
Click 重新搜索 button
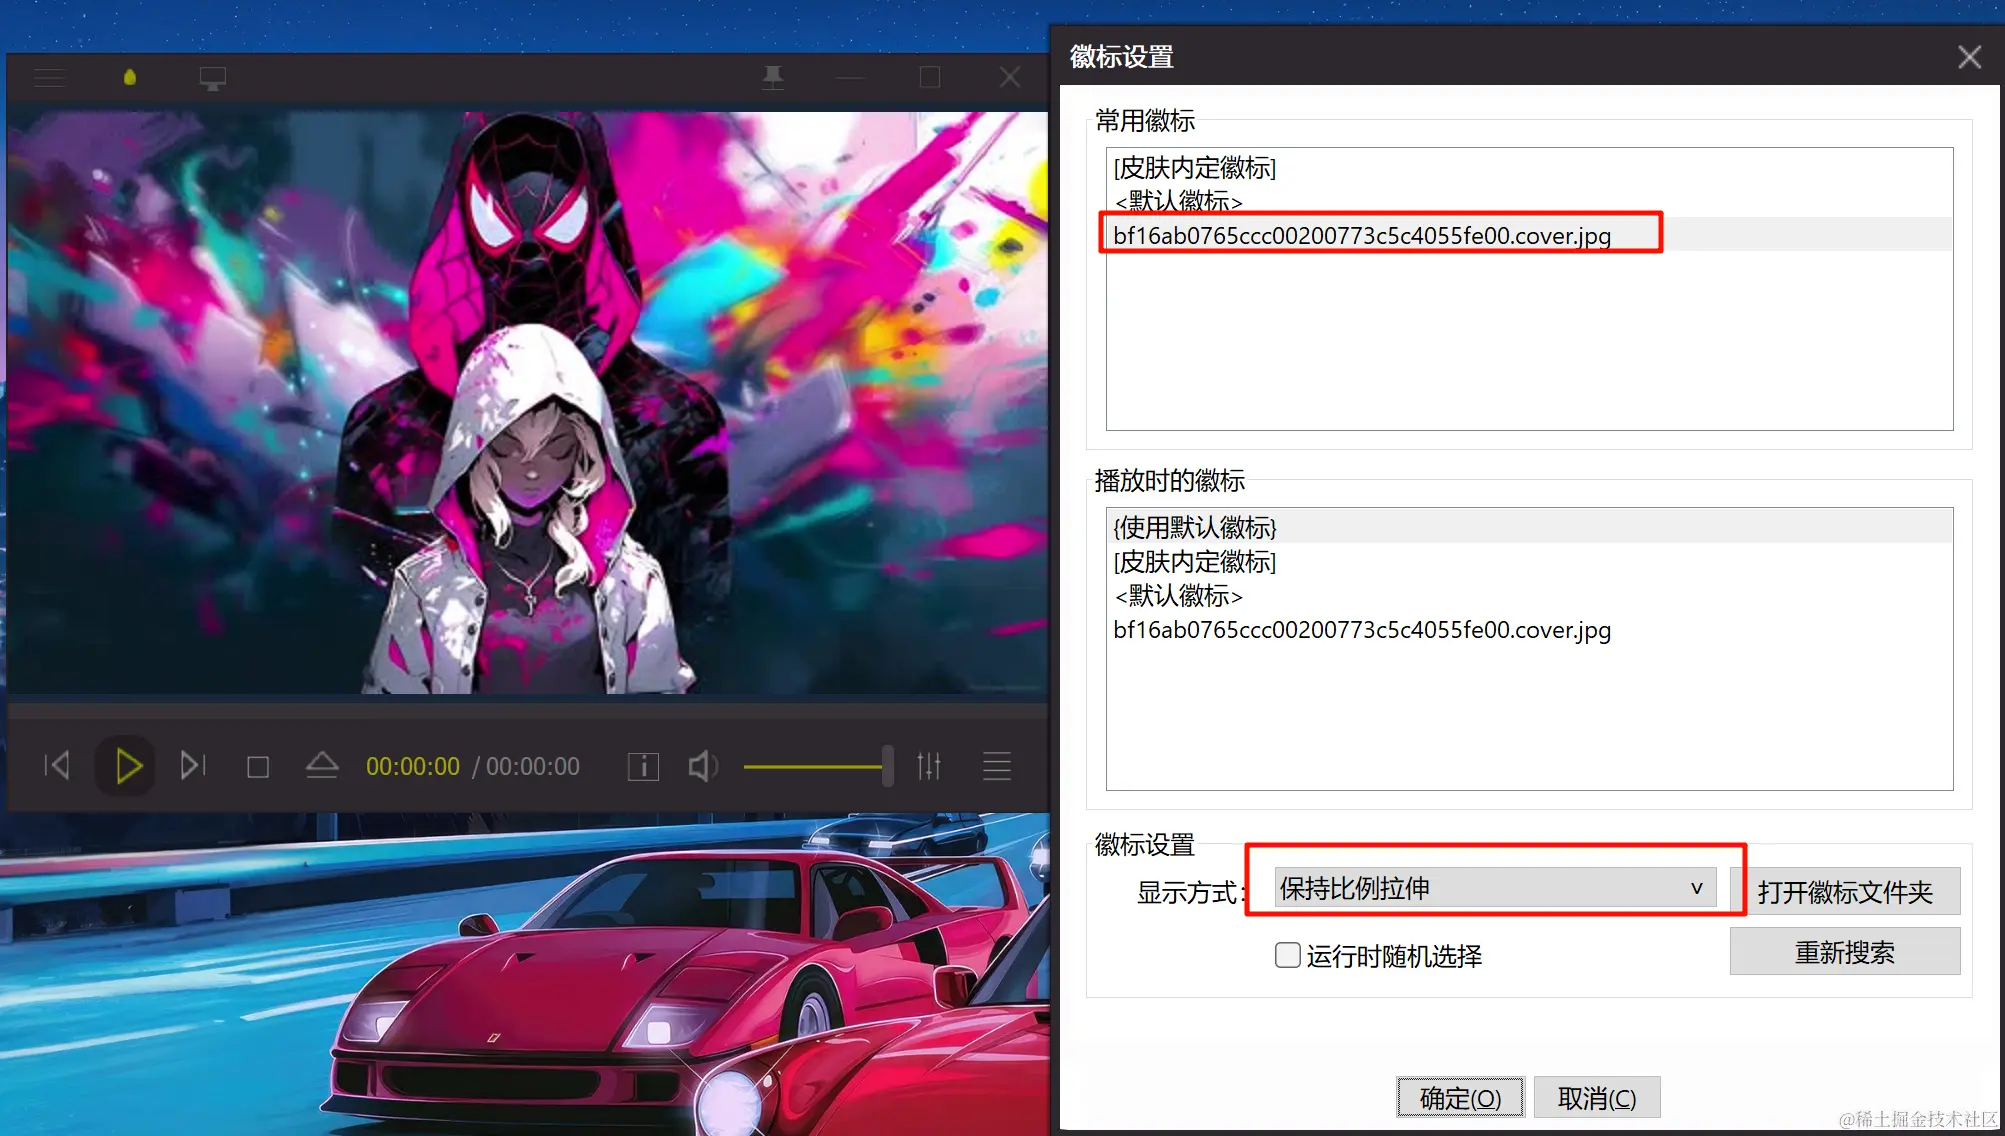tap(1844, 952)
